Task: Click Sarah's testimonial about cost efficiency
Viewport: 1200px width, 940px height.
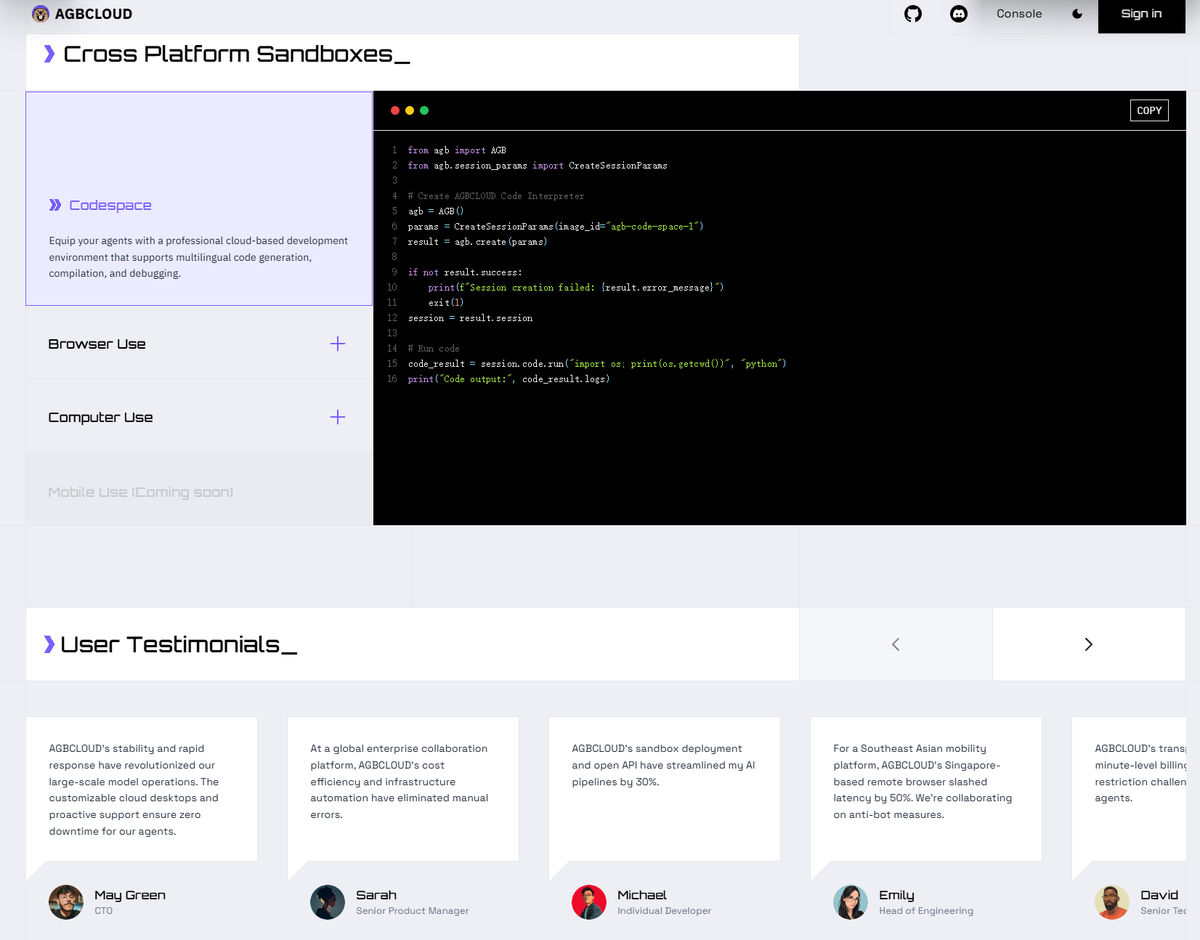Action: pos(400,781)
